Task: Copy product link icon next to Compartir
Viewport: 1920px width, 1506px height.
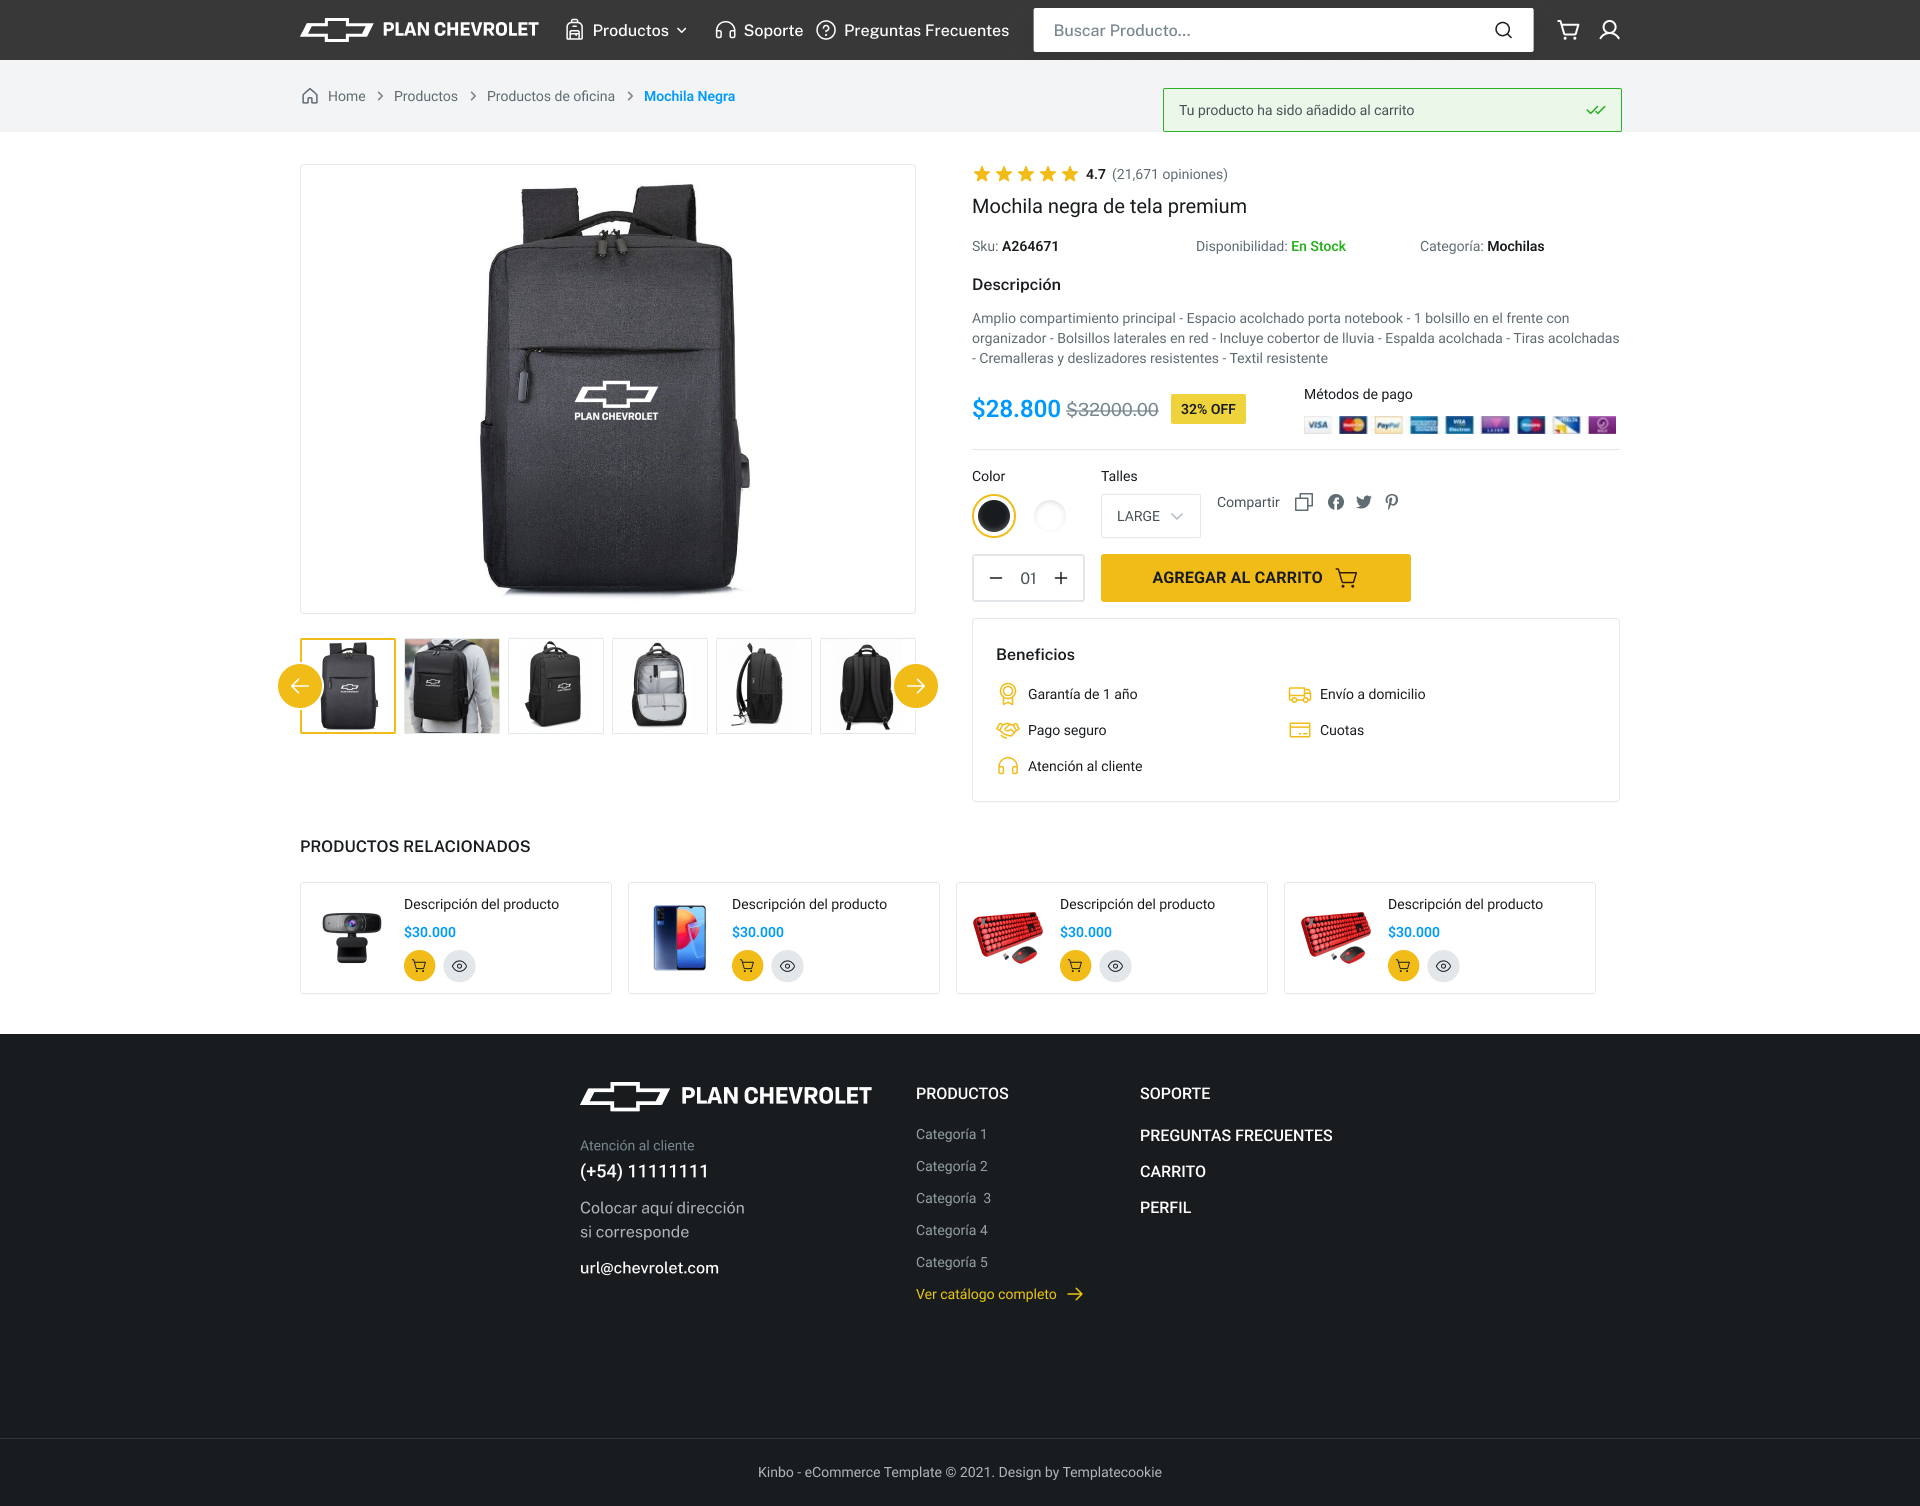Action: click(x=1304, y=502)
